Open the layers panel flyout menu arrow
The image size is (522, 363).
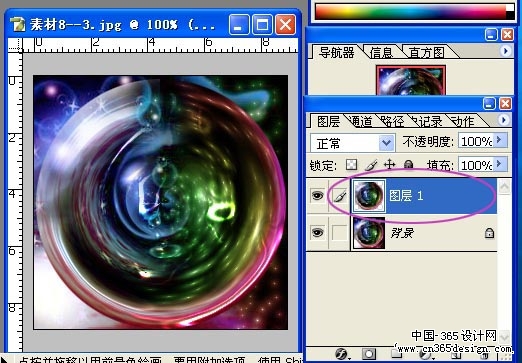click(505, 120)
